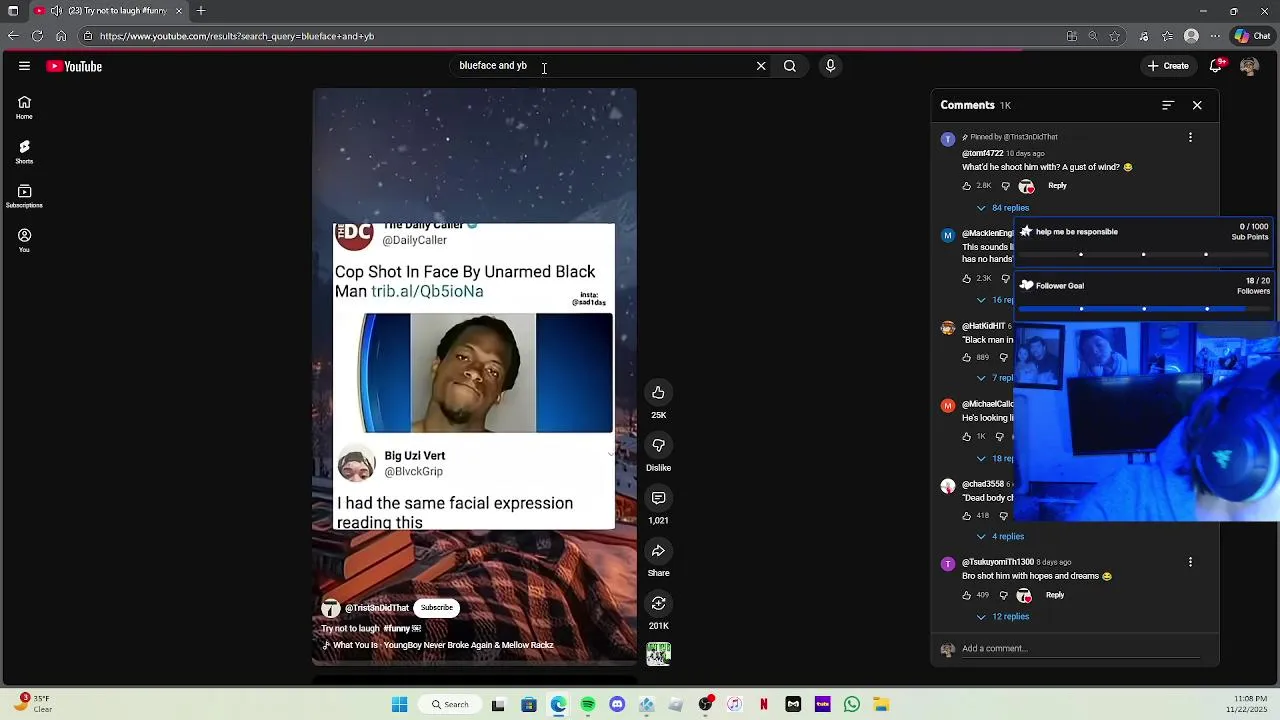Open Spotify from the taskbar

[x=588, y=705]
